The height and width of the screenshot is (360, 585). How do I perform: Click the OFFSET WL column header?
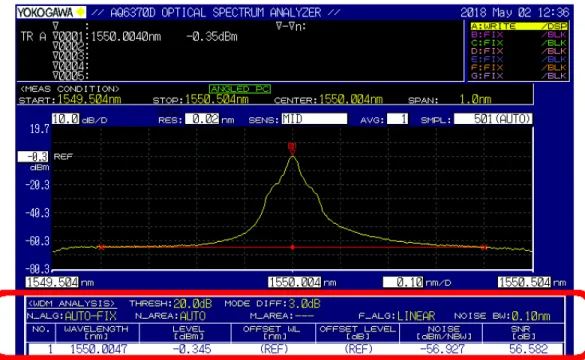[x=273, y=333]
